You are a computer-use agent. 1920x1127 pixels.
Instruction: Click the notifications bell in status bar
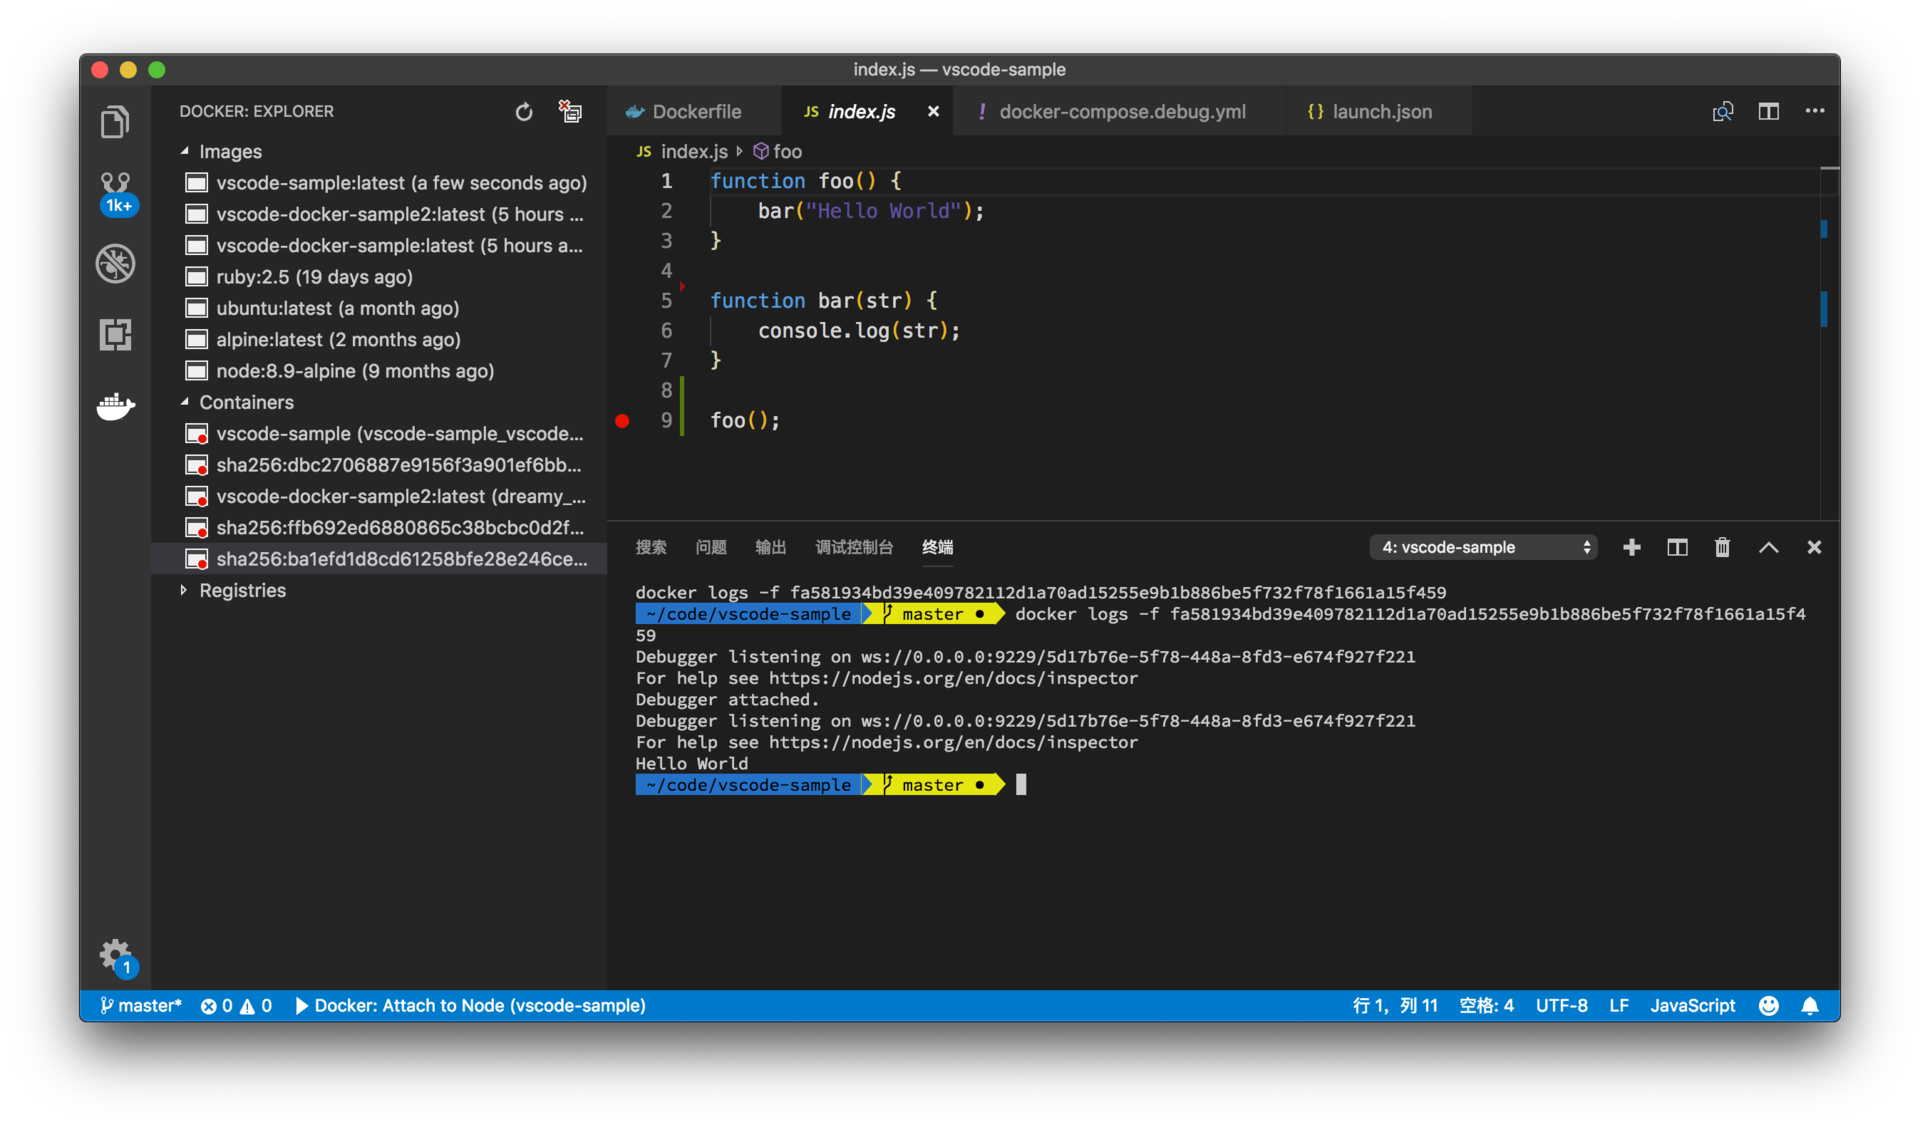click(1809, 1006)
